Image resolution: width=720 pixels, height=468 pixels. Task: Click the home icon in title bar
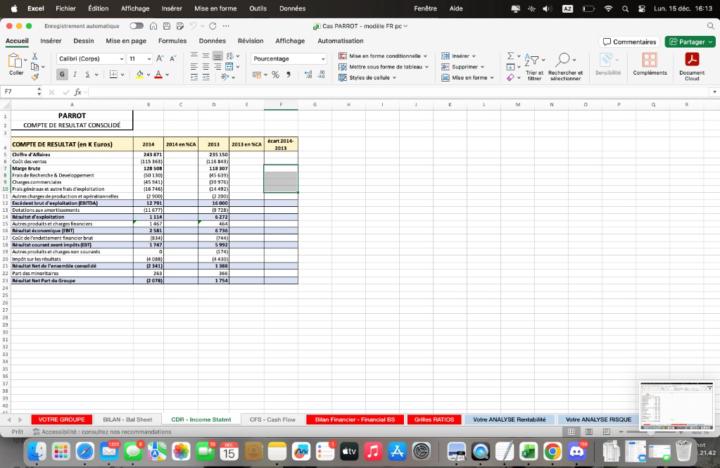[153, 26]
